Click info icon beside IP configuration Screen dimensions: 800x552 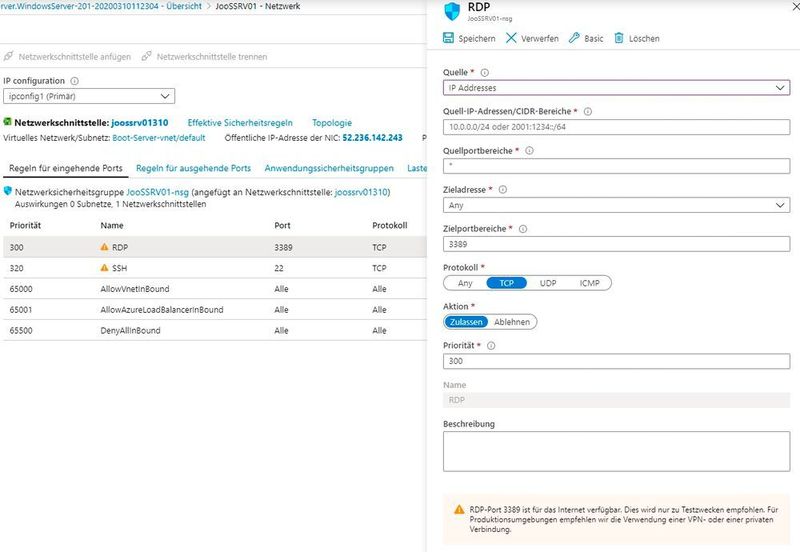[74, 81]
